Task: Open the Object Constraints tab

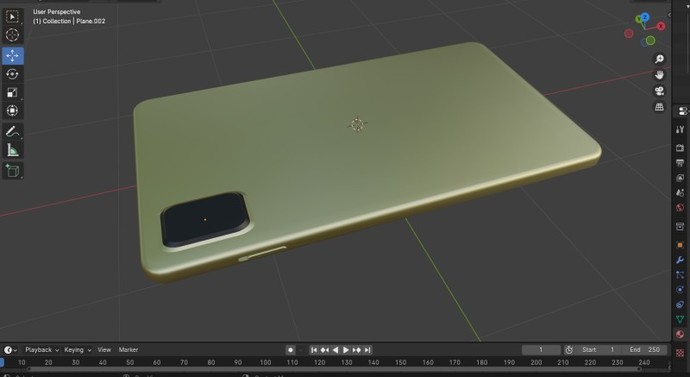Action: point(680,304)
